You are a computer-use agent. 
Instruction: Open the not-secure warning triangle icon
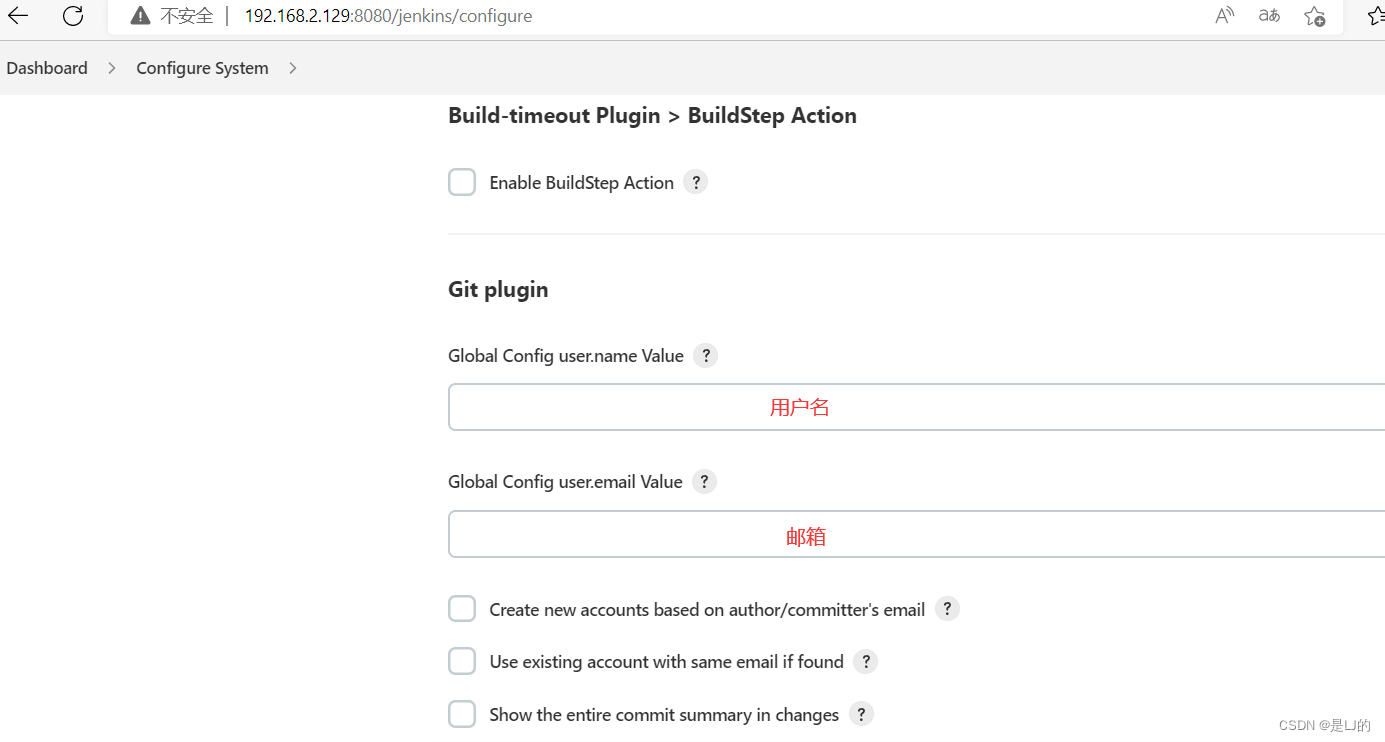(140, 16)
